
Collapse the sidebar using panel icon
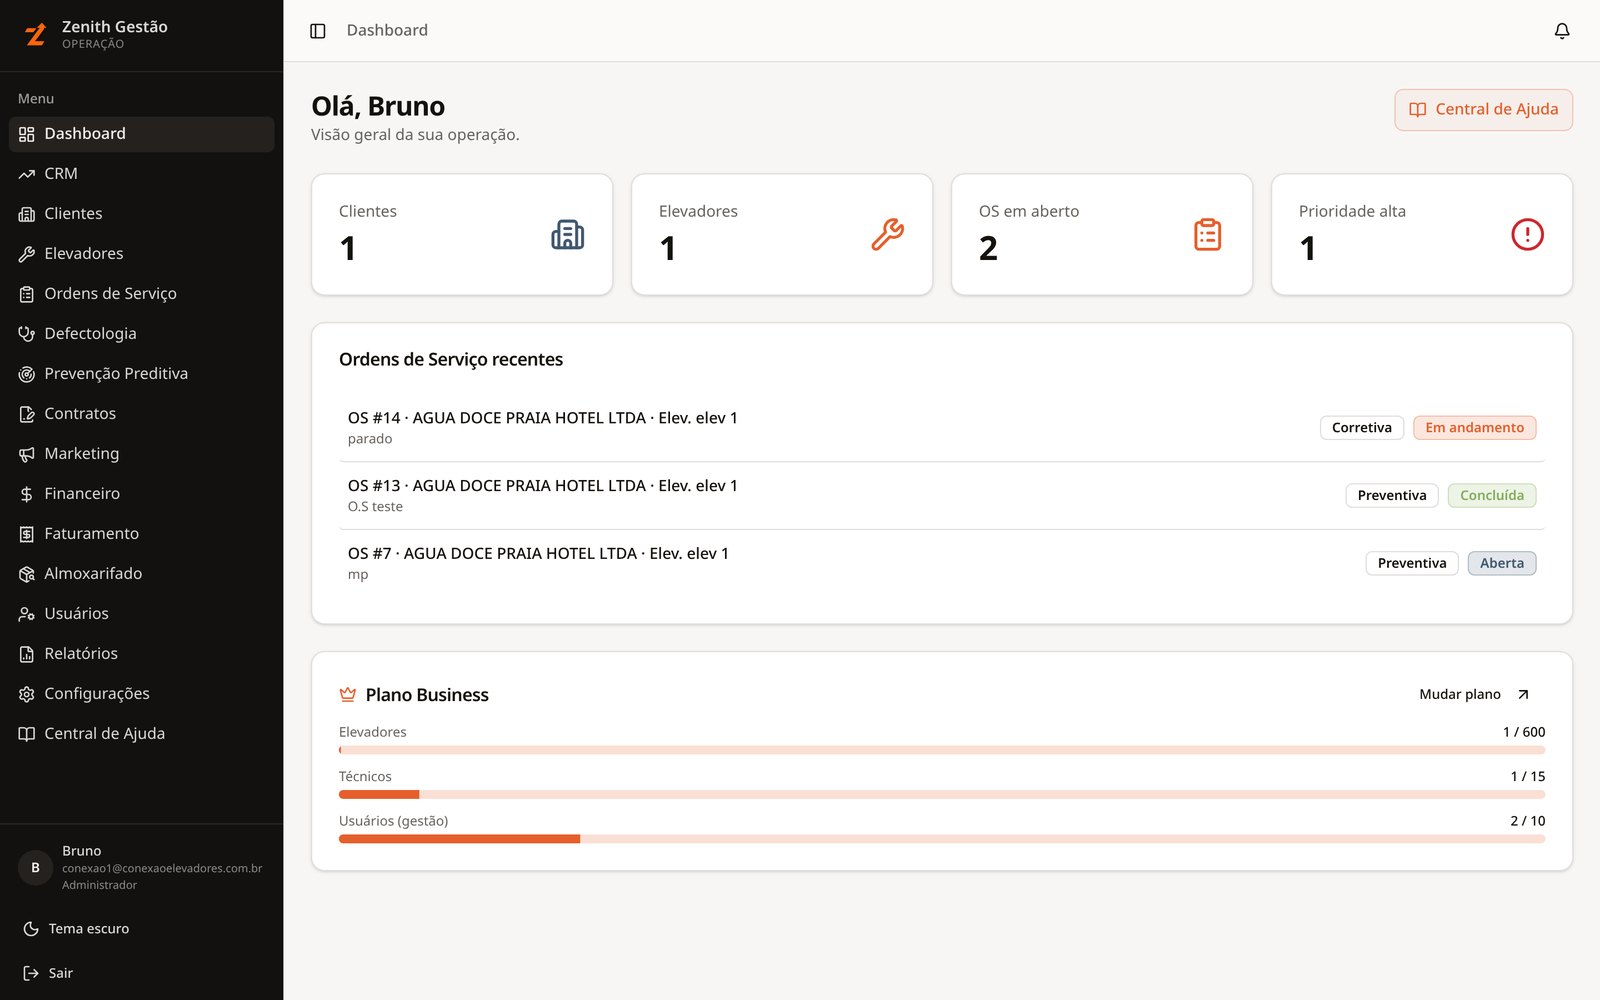(x=318, y=31)
